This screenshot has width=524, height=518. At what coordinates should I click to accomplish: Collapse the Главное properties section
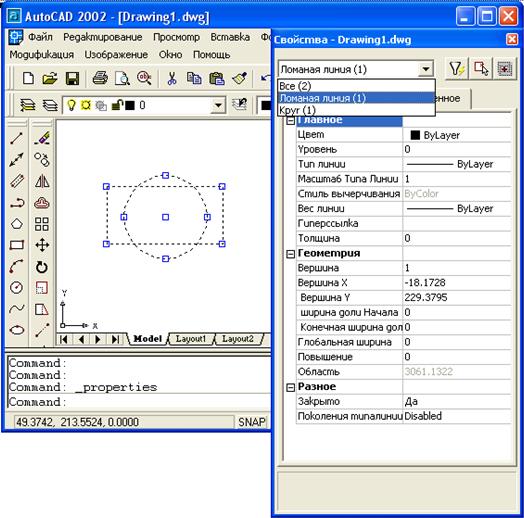click(290, 121)
